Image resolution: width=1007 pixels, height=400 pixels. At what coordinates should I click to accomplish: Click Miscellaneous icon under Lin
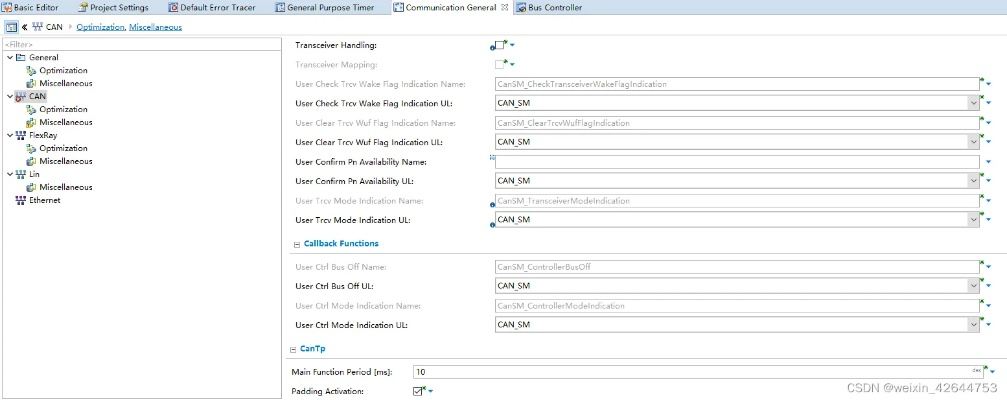[x=31, y=187]
